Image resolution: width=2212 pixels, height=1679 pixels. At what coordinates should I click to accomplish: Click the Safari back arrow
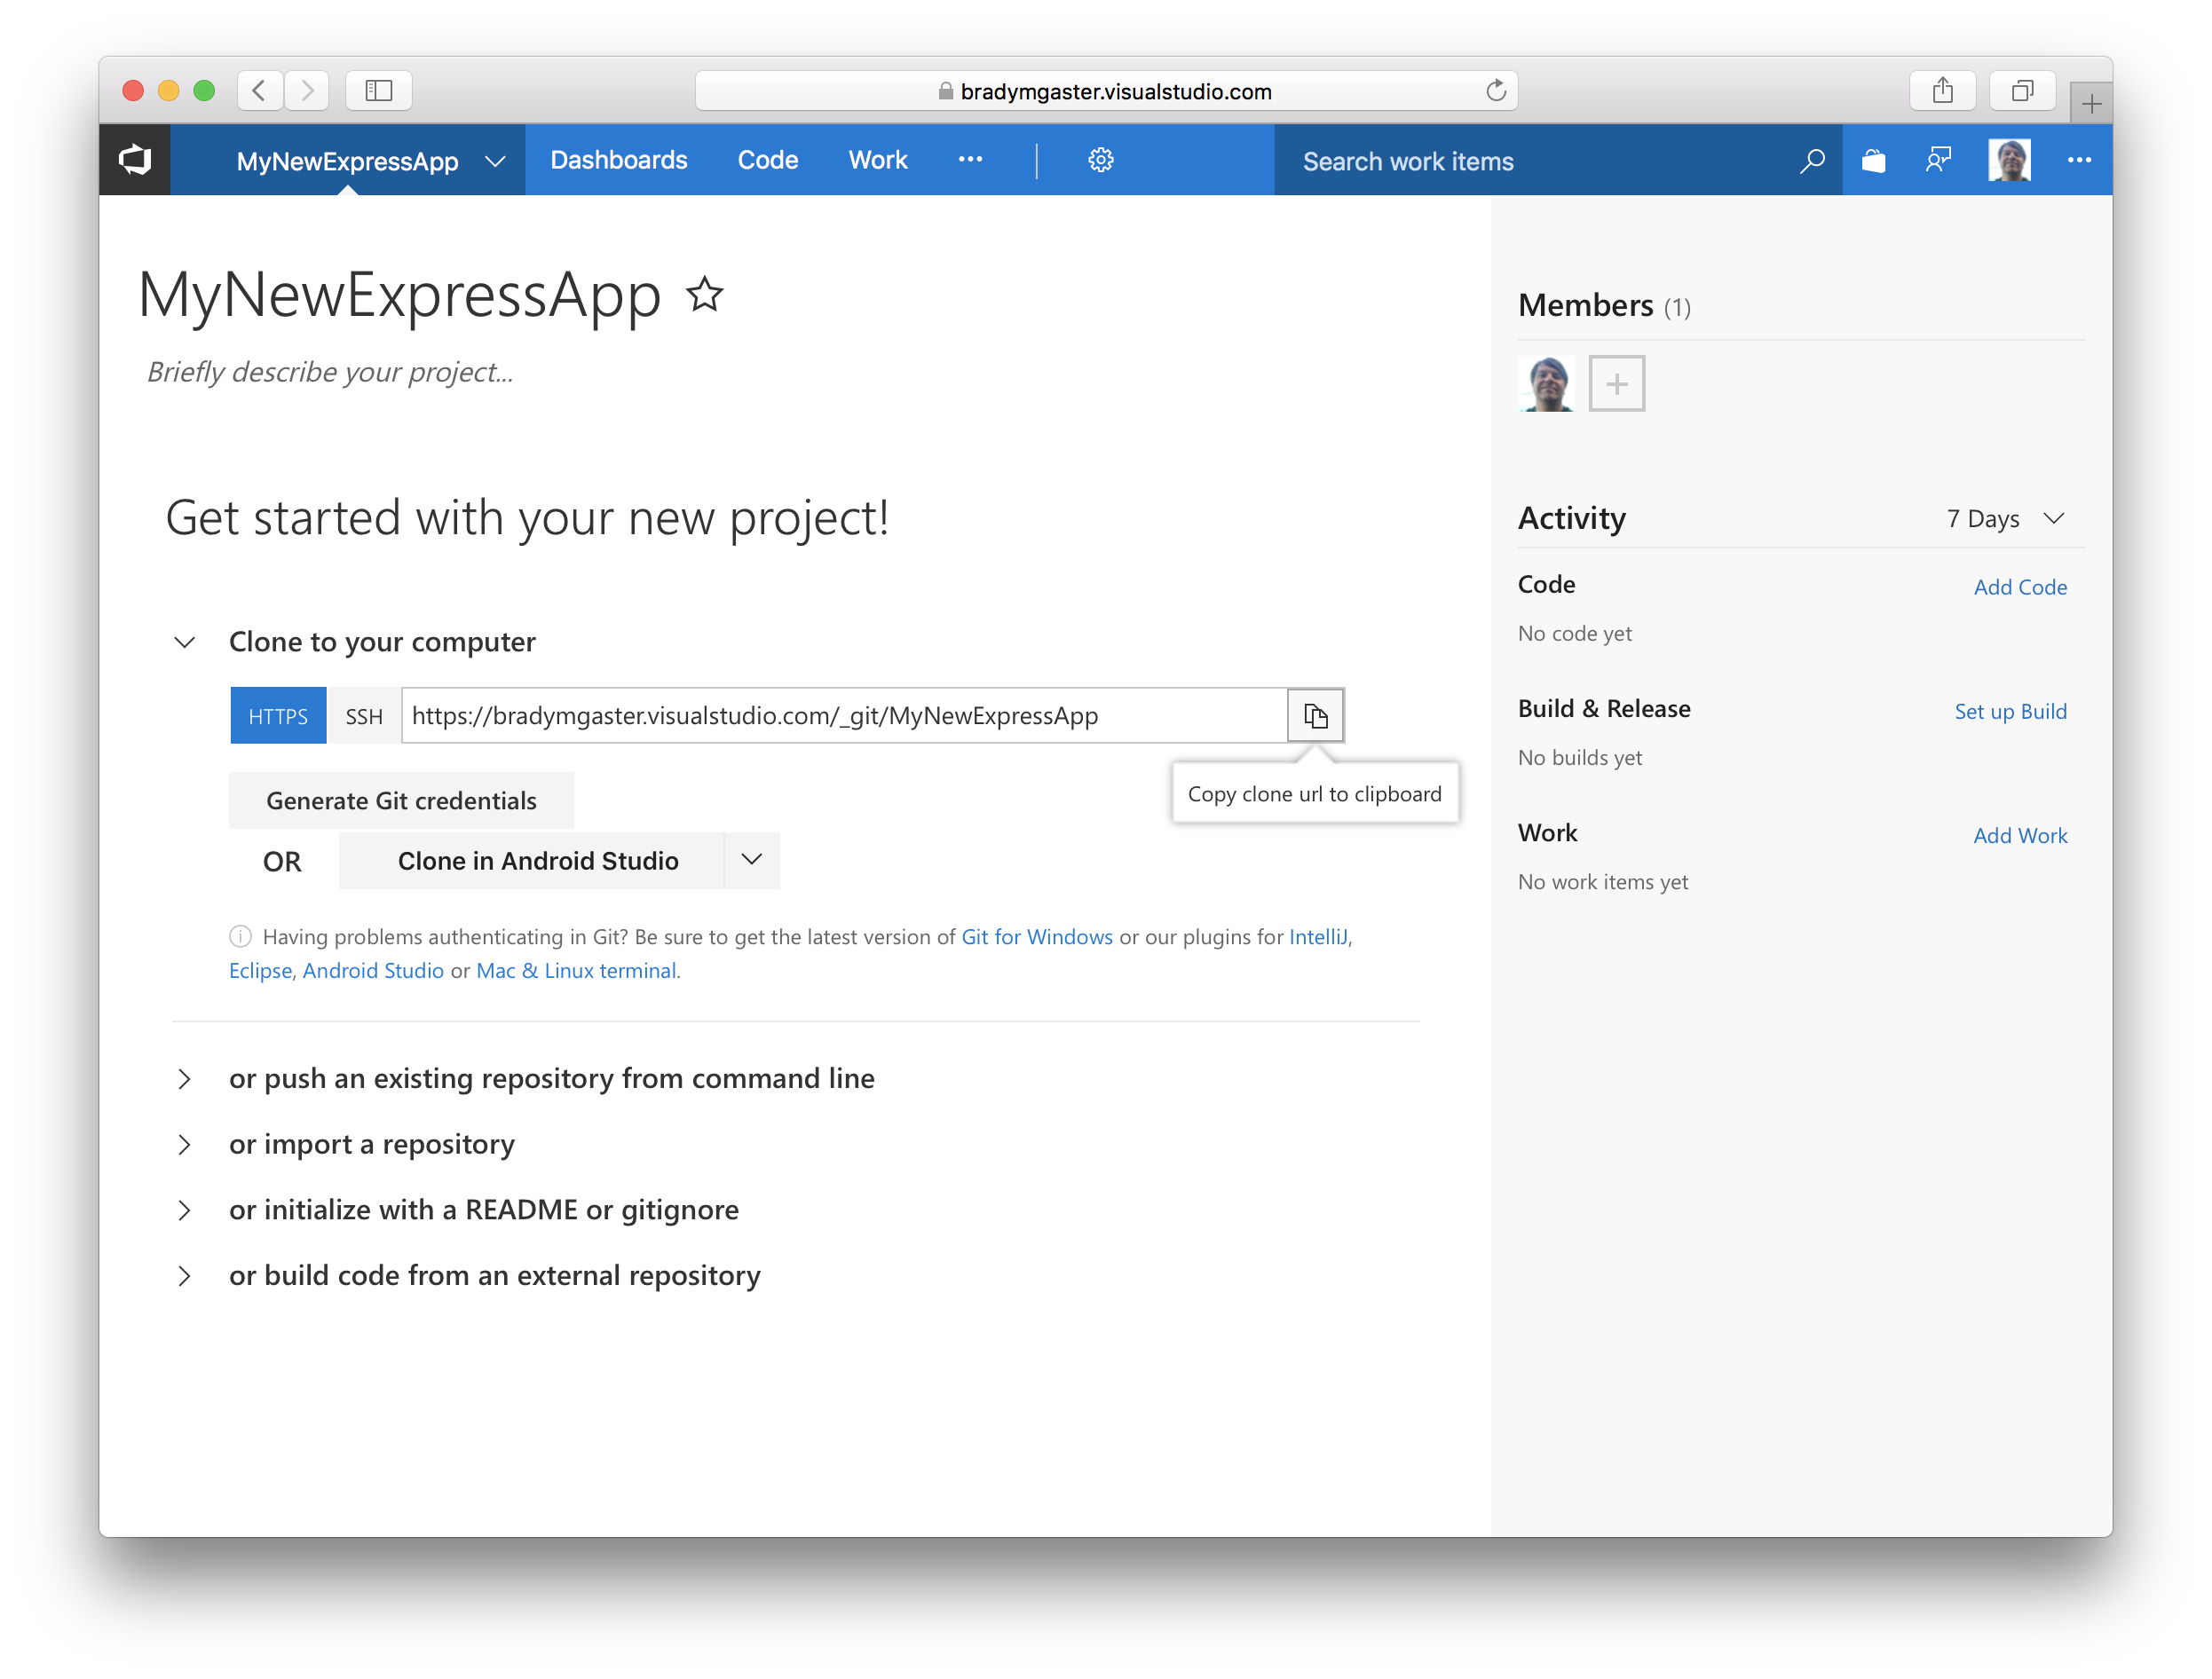(x=259, y=91)
